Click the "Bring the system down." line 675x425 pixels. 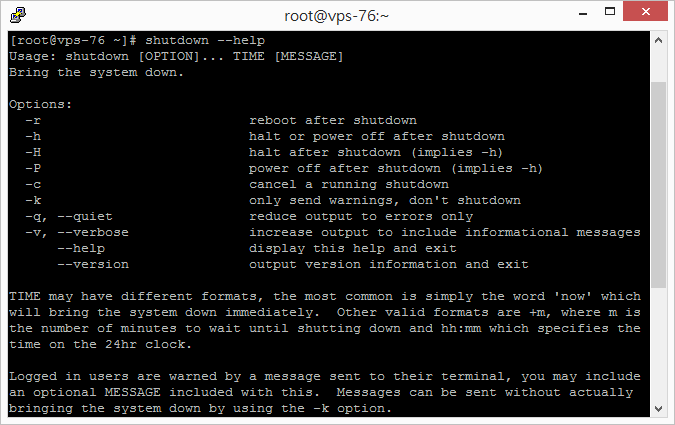[96, 72]
